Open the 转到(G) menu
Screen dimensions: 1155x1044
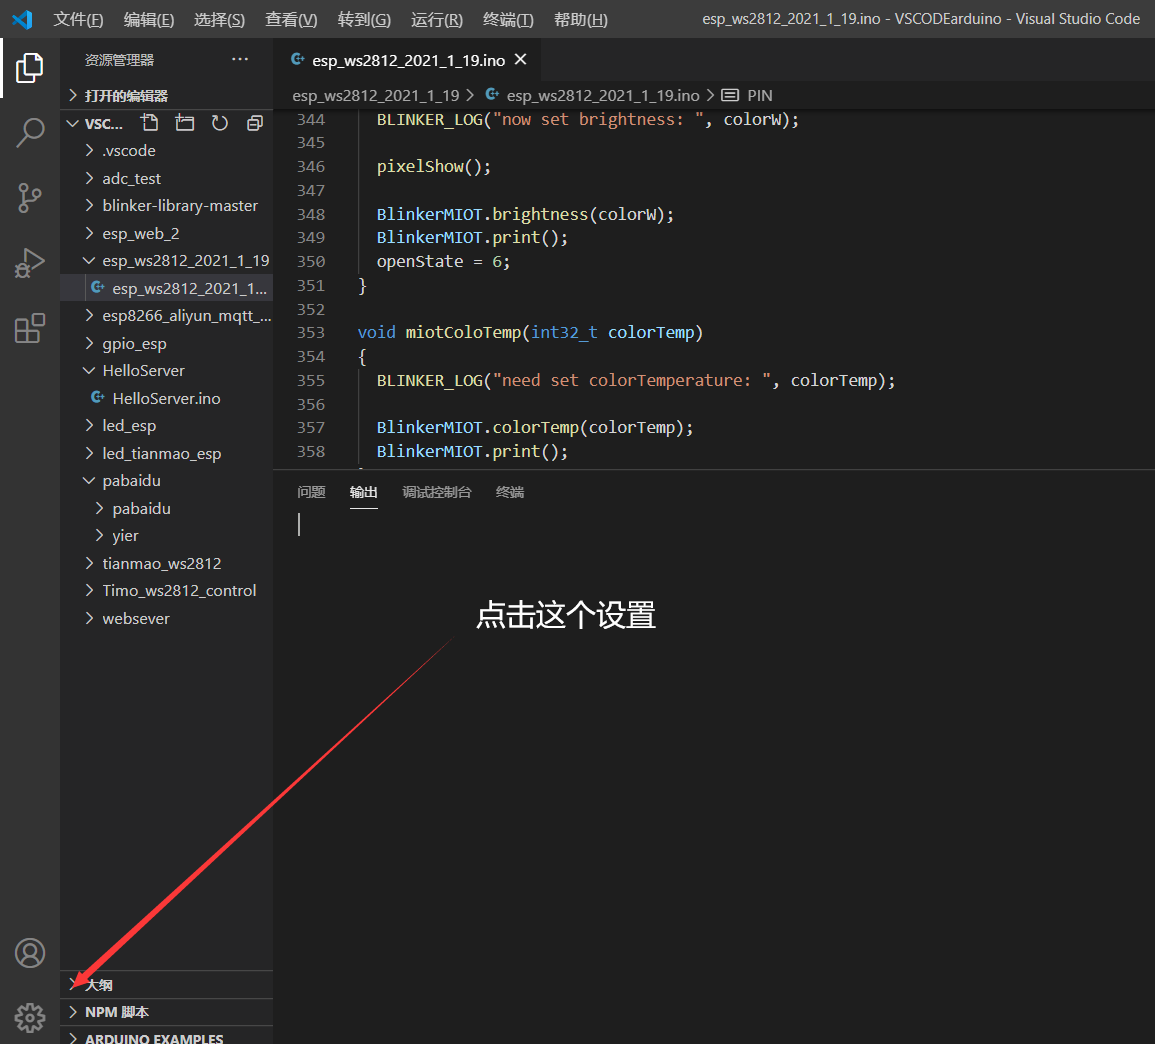[x=364, y=20]
